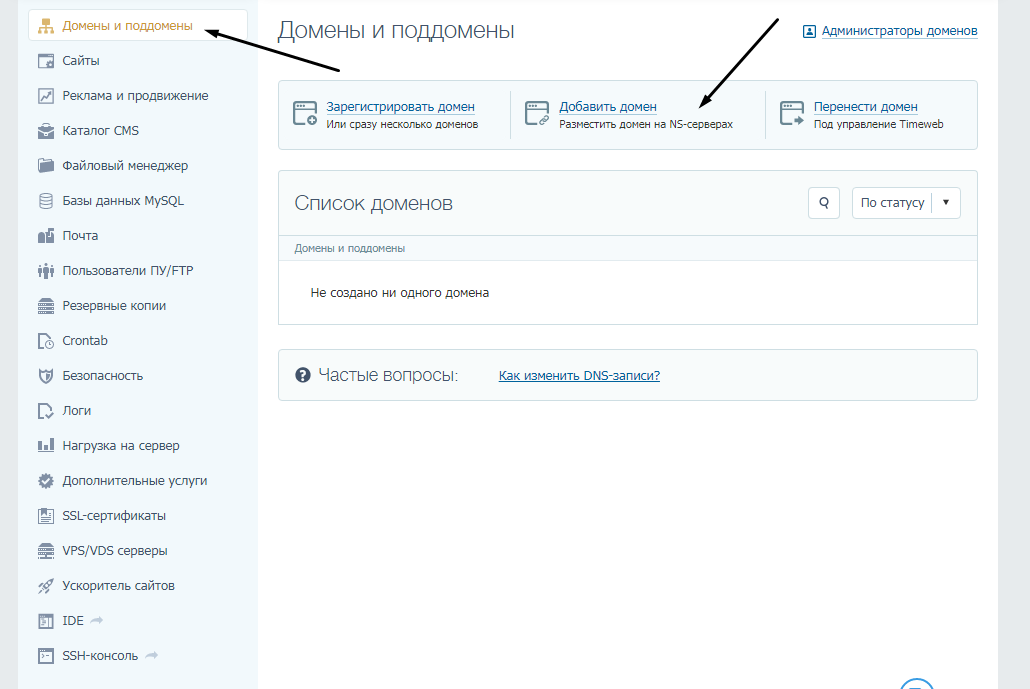The height and width of the screenshot is (689, 1030).
Task: Click the MySQL databases cylinder icon
Action: [x=45, y=201]
